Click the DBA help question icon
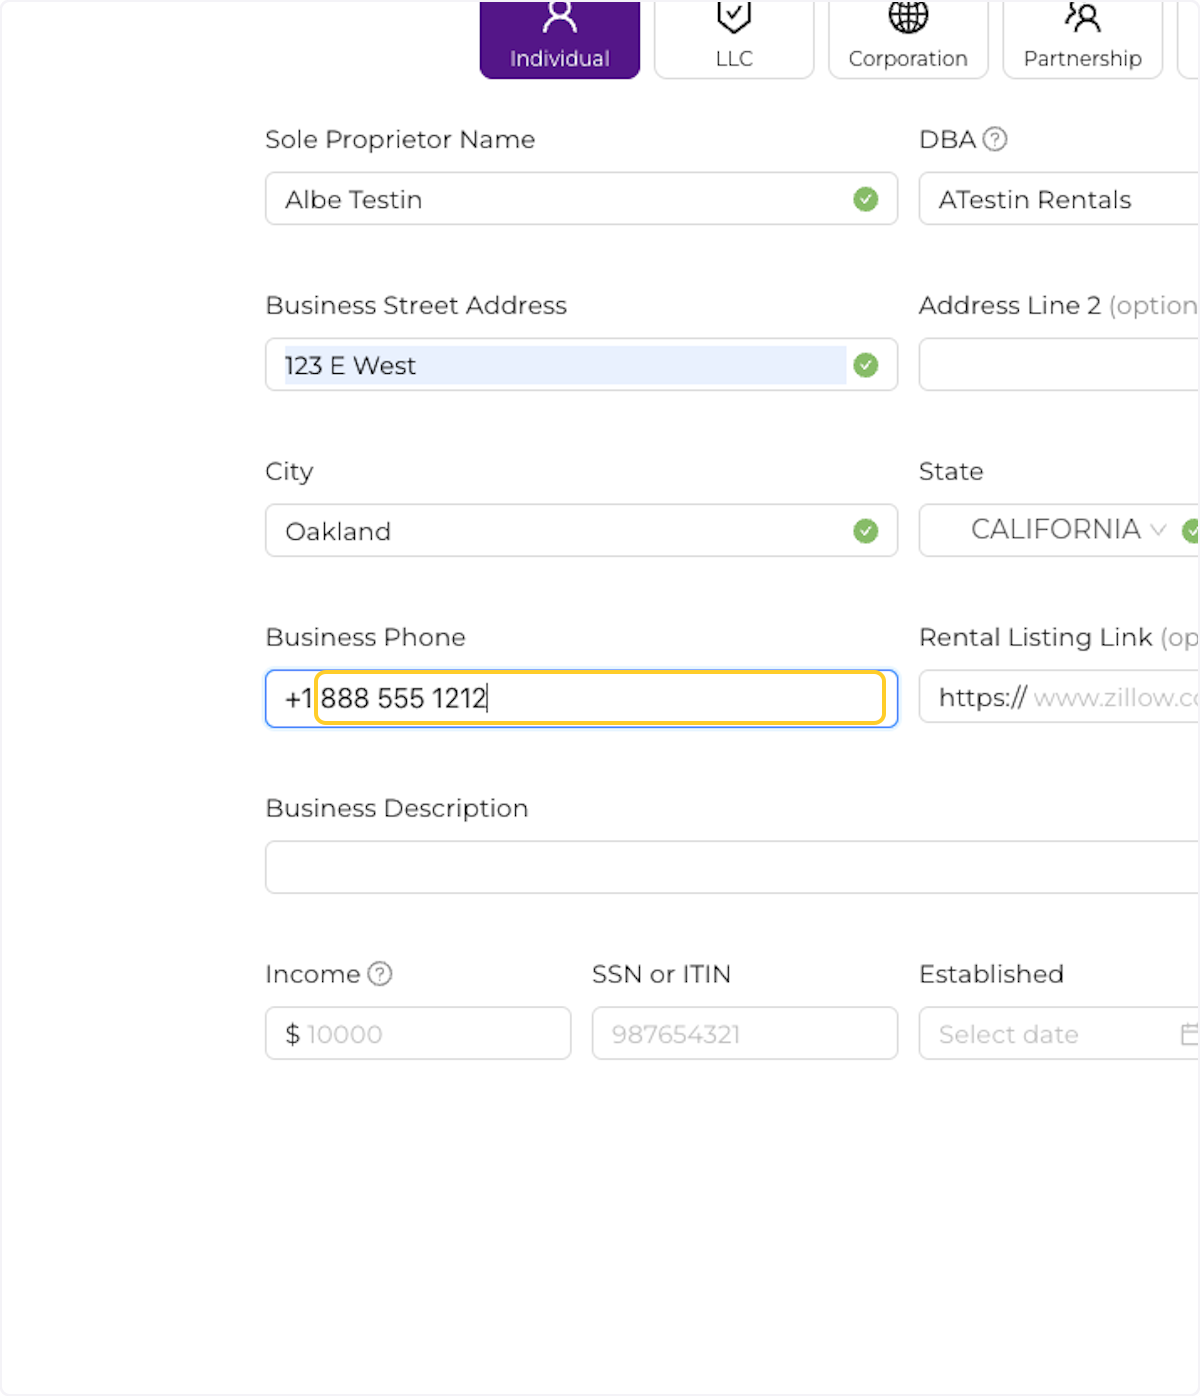Viewport: 1200px width, 1396px height. (x=995, y=139)
